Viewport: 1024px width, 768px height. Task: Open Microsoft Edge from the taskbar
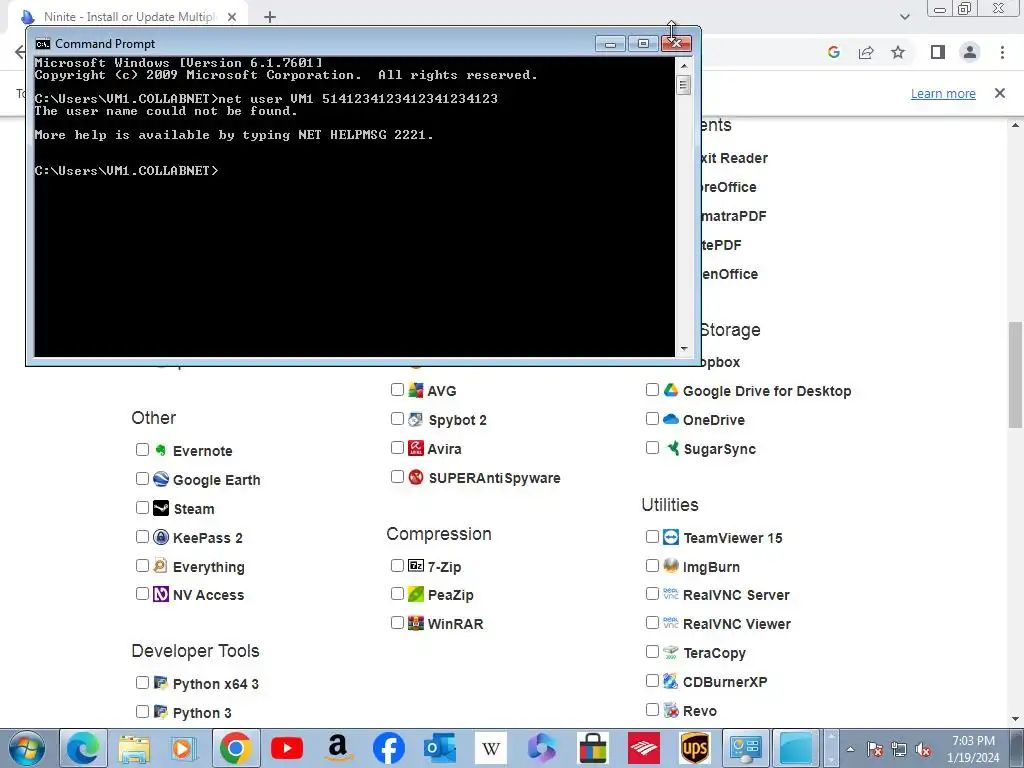point(83,748)
